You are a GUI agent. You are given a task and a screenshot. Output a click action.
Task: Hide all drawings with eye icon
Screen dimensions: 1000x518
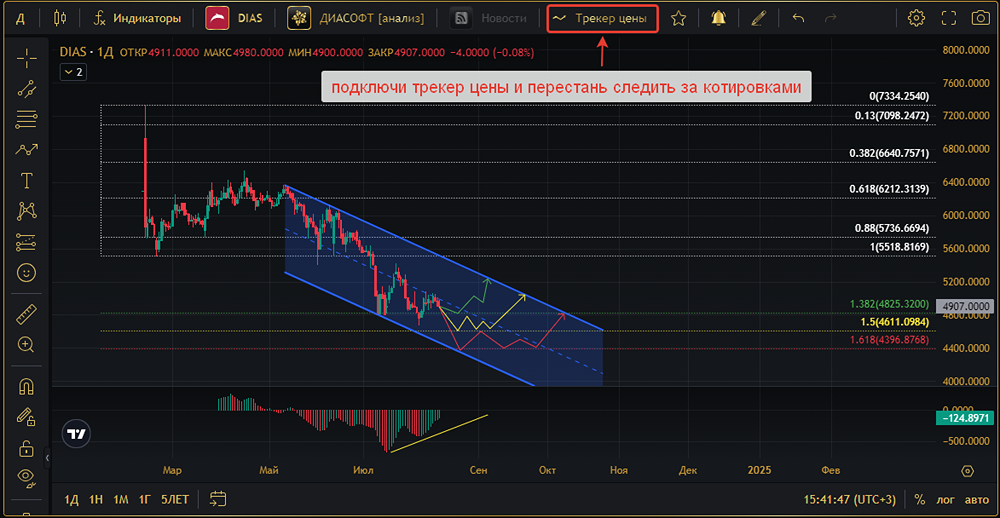[x=26, y=475]
